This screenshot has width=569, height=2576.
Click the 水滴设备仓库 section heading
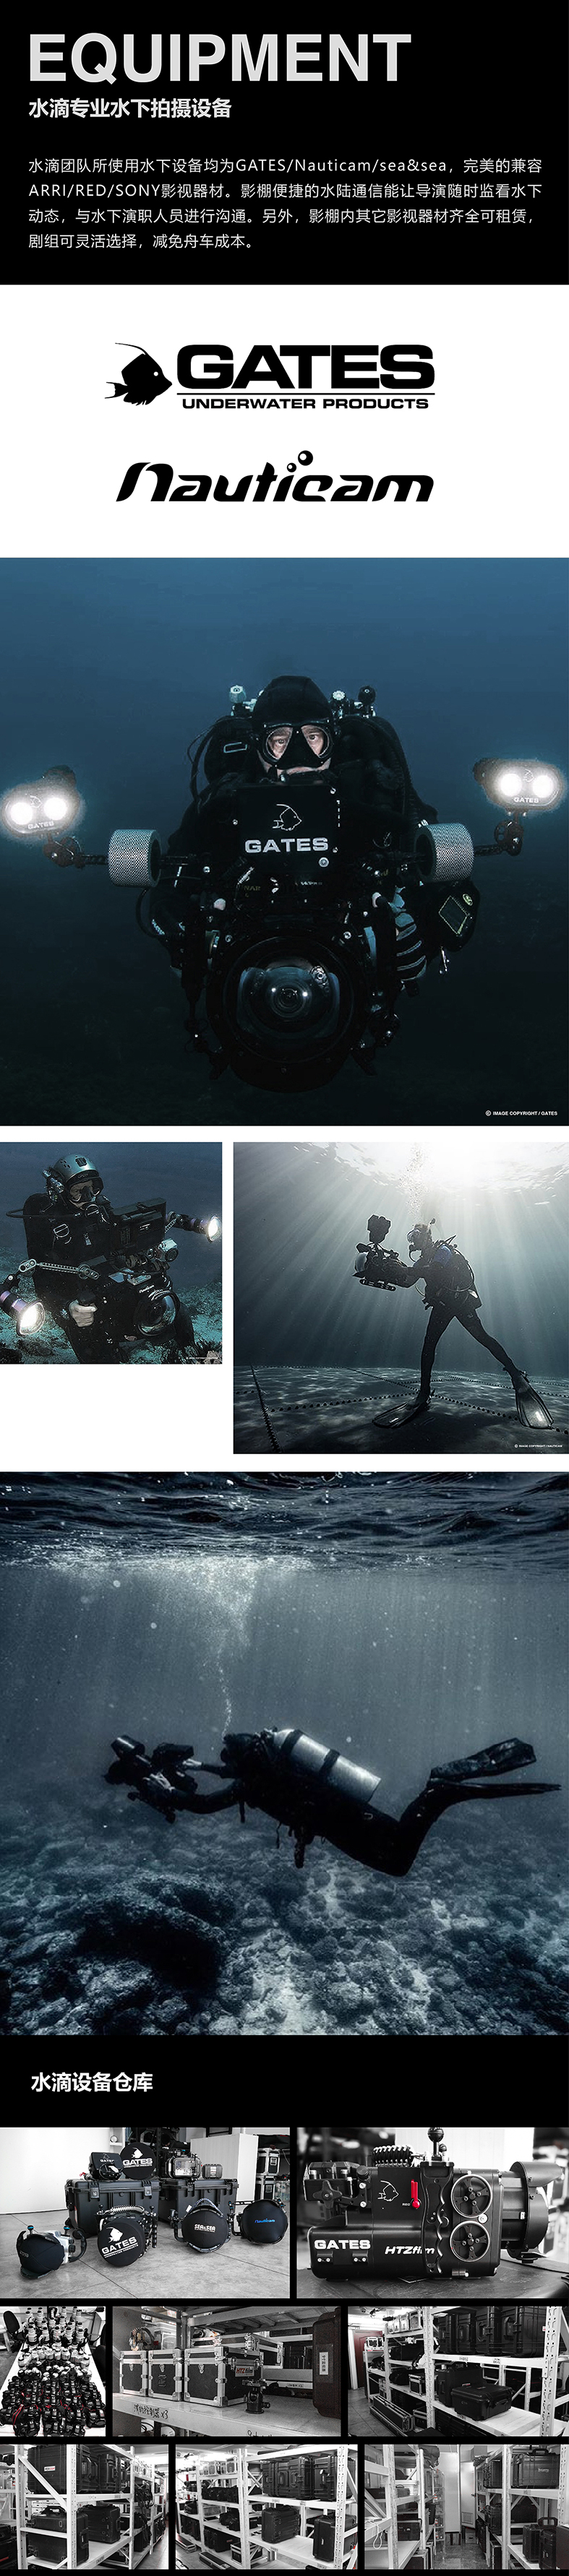pyautogui.click(x=92, y=2083)
